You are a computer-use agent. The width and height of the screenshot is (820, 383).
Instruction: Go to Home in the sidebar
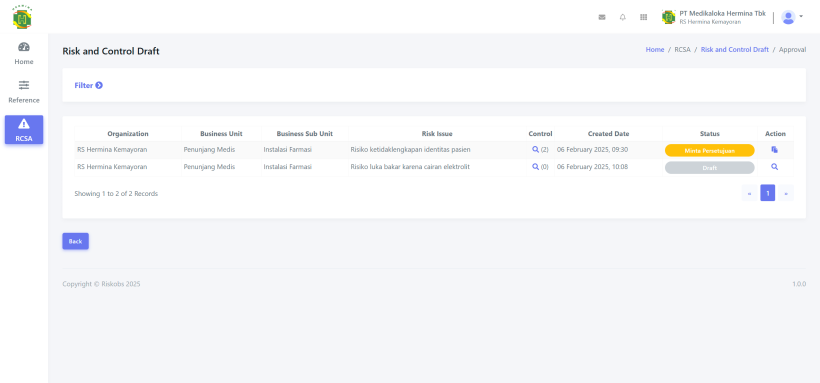click(24, 54)
